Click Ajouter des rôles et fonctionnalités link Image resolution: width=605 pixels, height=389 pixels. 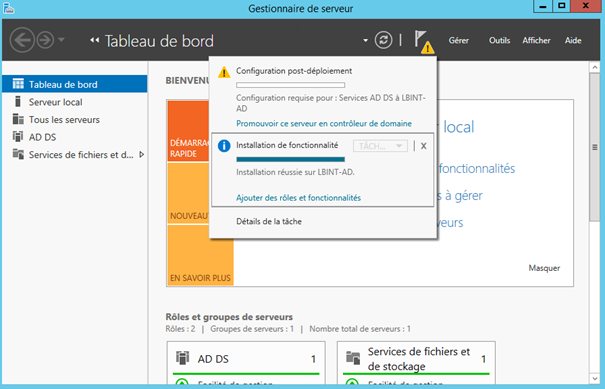click(x=298, y=198)
